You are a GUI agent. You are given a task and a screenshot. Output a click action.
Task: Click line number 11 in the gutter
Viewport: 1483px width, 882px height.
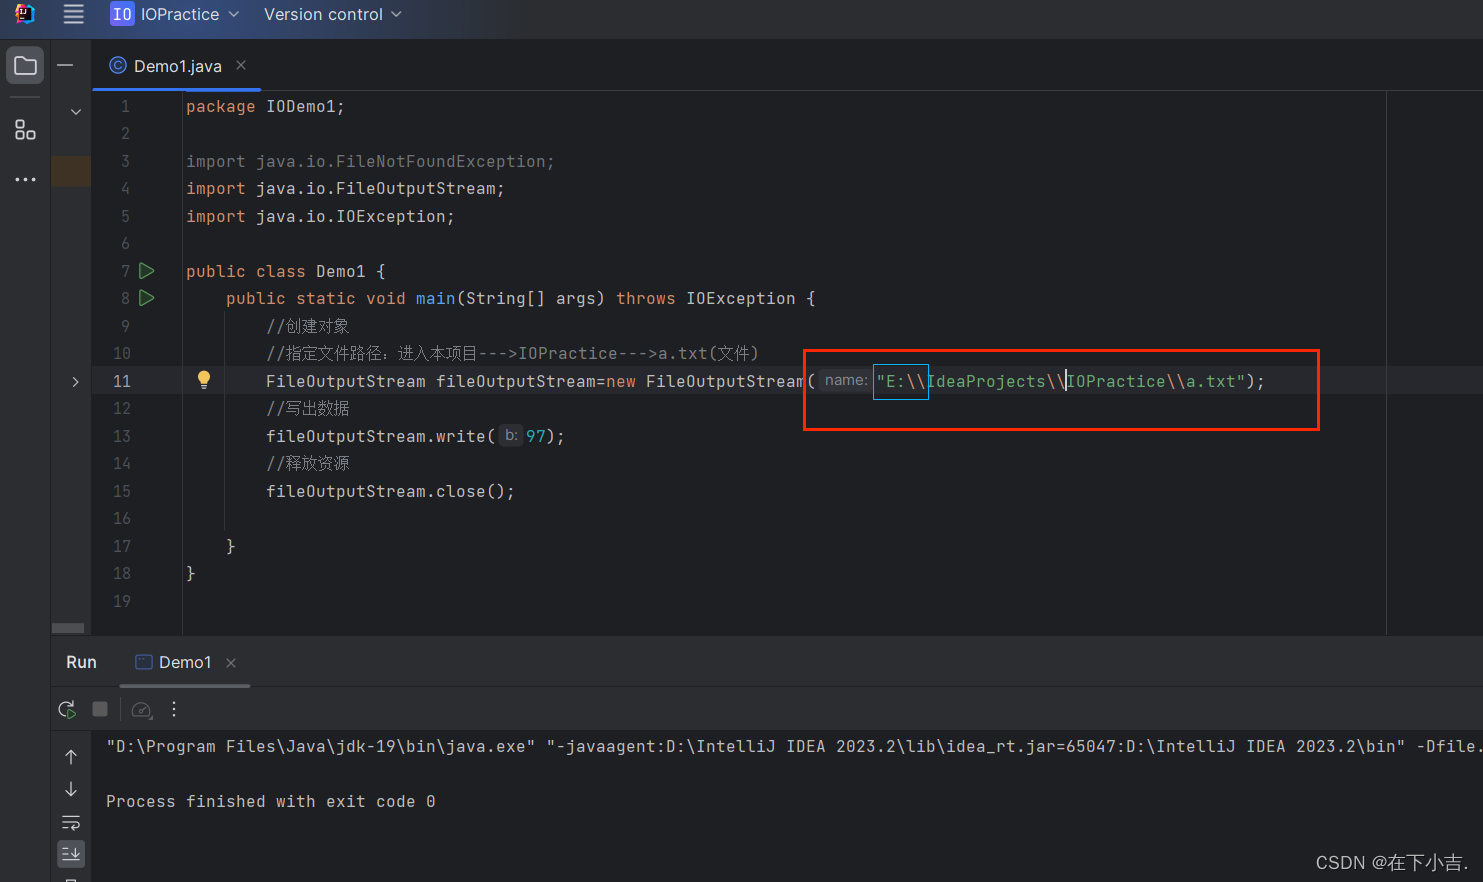pos(121,381)
